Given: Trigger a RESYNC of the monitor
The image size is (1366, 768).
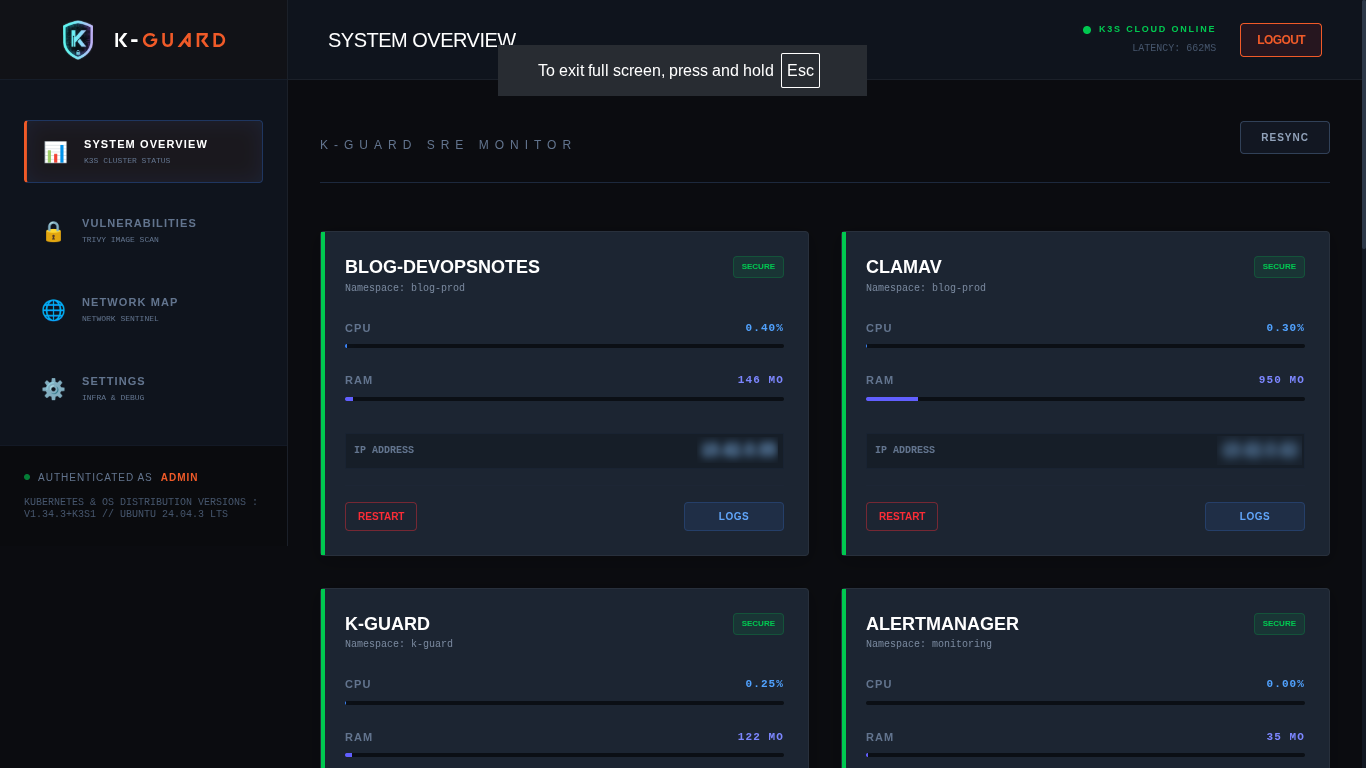Looking at the screenshot, I should click(x=1284, y=137).
